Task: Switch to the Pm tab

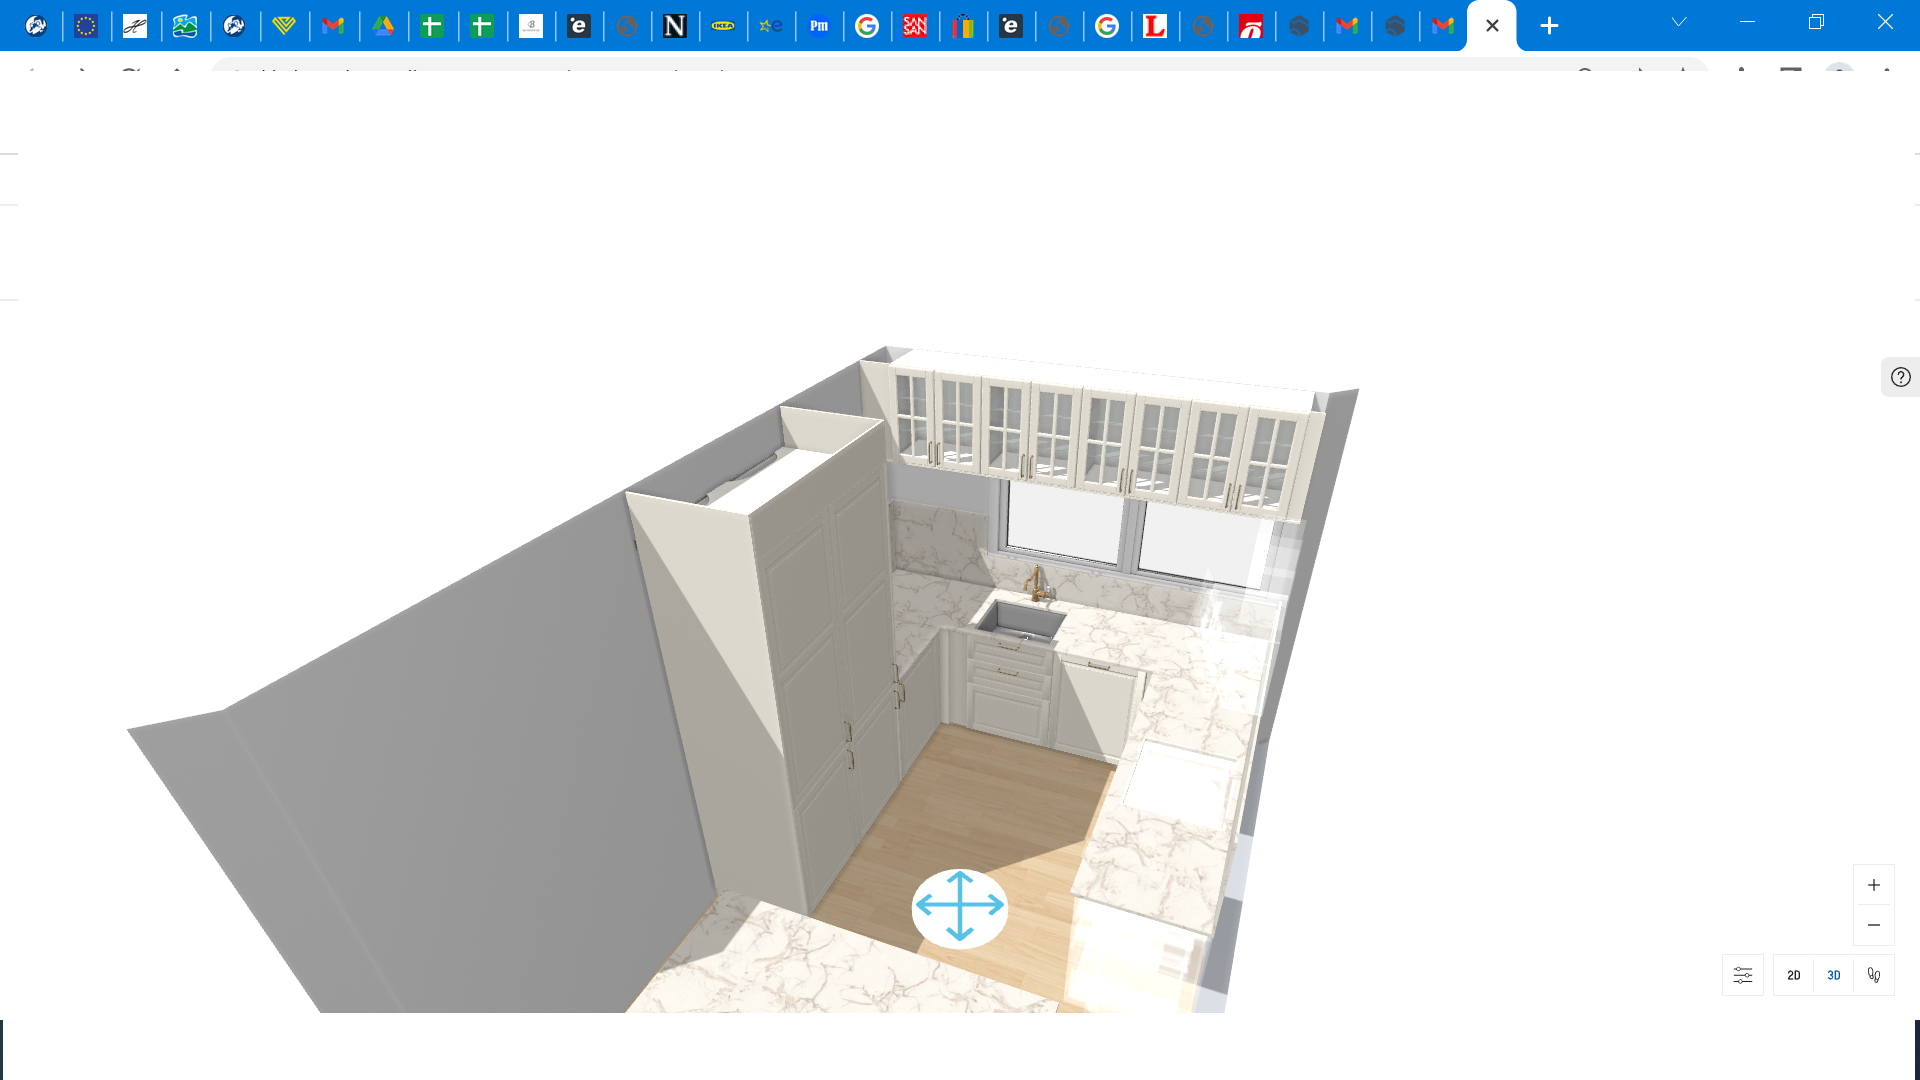Action: [x=819, y=26]
